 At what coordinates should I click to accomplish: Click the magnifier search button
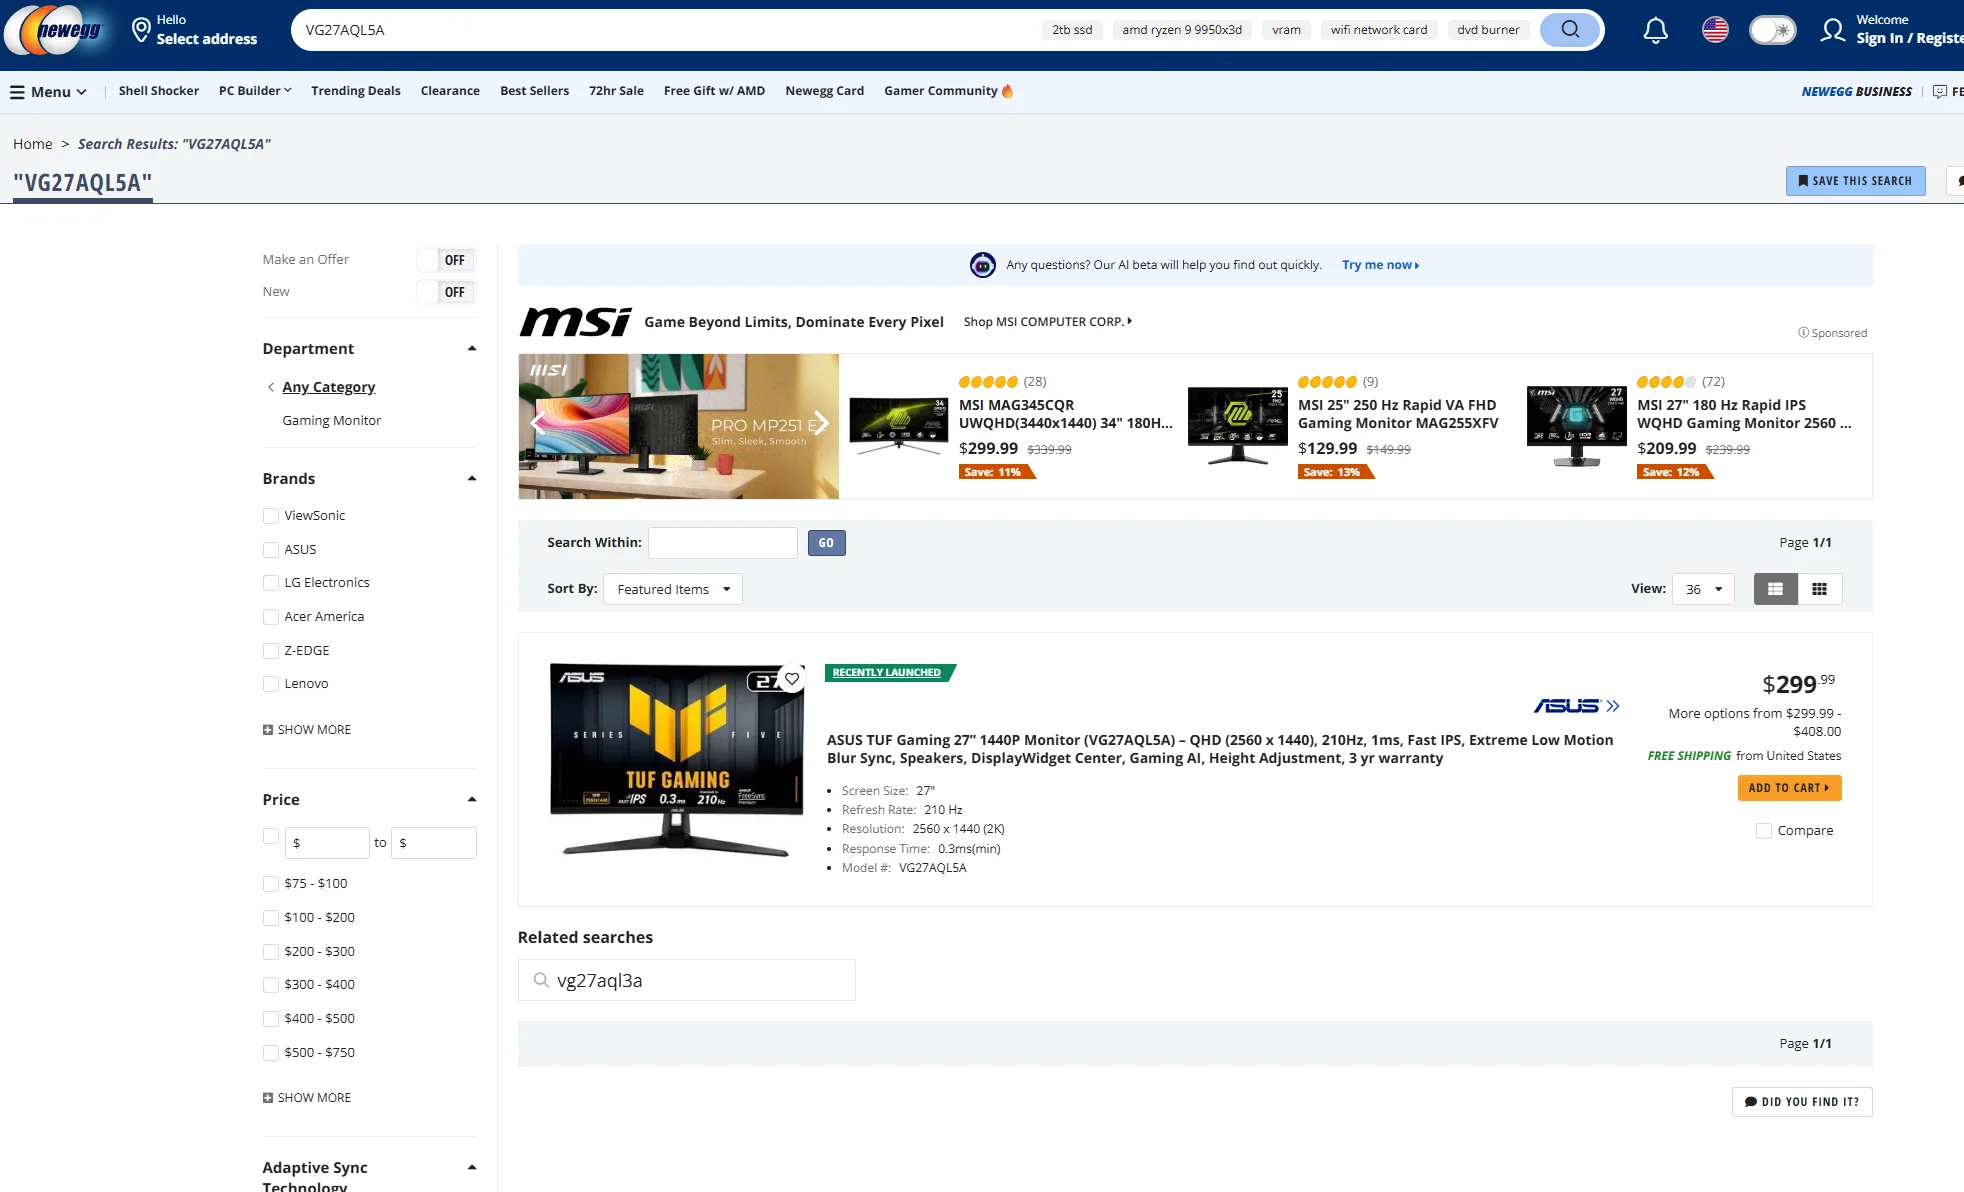[x=1570, y=29]
